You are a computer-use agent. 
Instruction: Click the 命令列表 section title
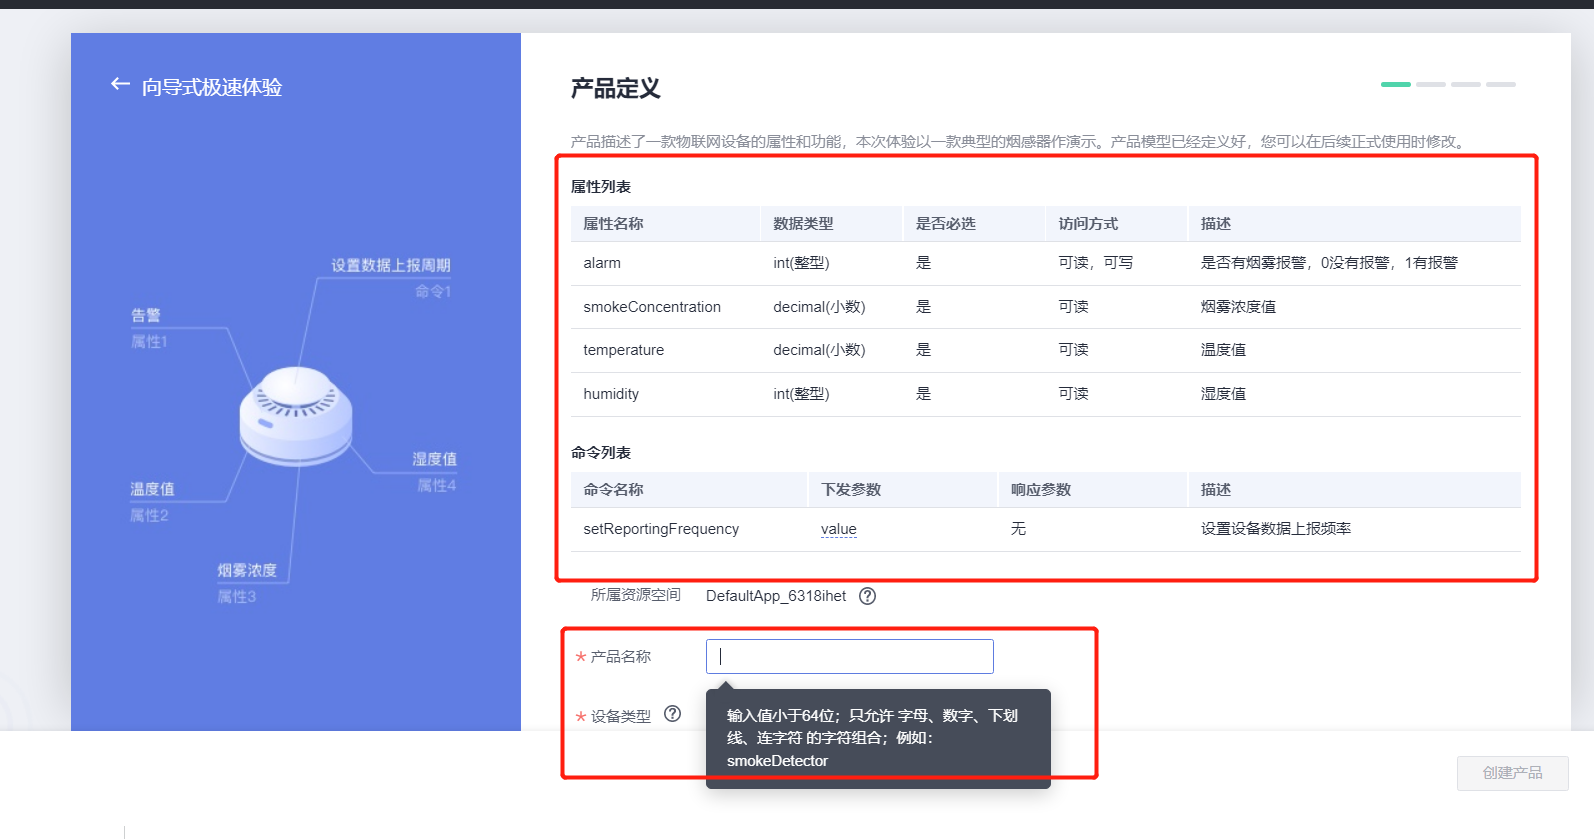(x=601, y=453)
